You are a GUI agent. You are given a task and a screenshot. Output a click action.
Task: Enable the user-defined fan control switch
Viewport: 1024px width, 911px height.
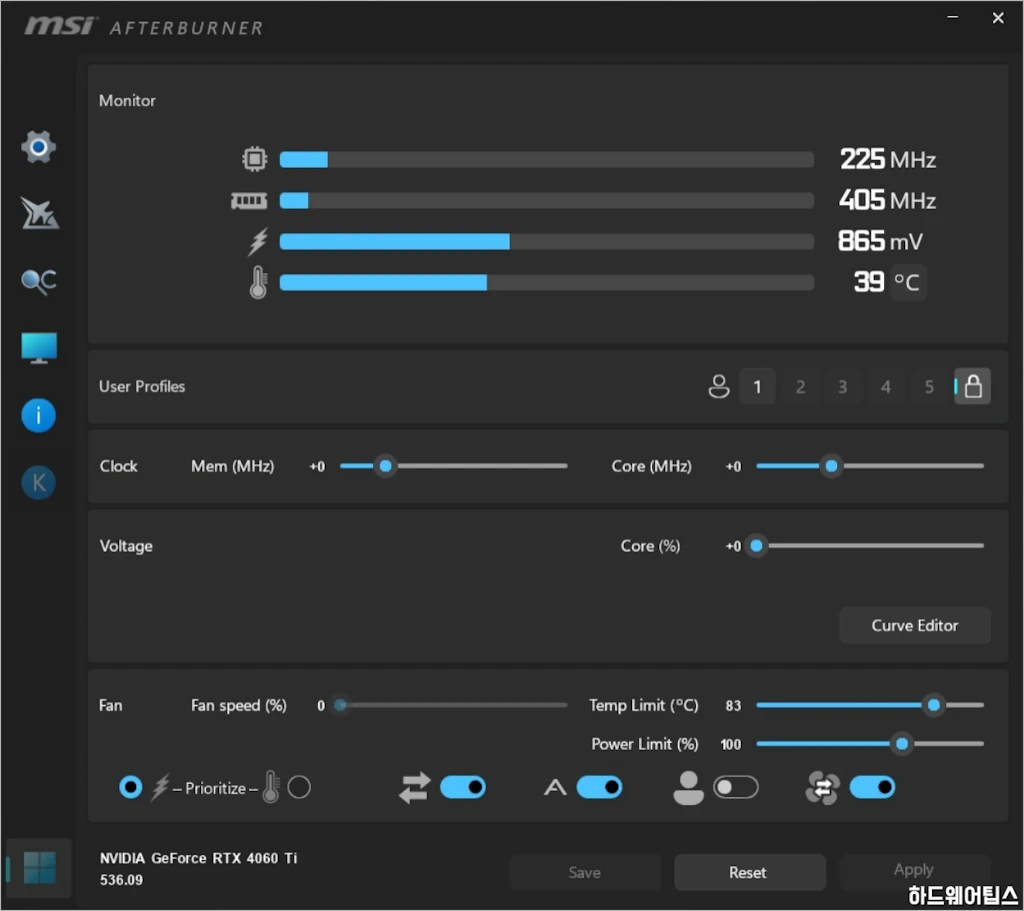(x=736, y=788)
